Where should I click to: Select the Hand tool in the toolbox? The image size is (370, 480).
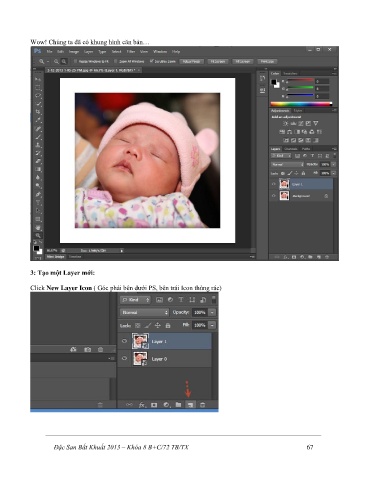(x=38, y=228)
